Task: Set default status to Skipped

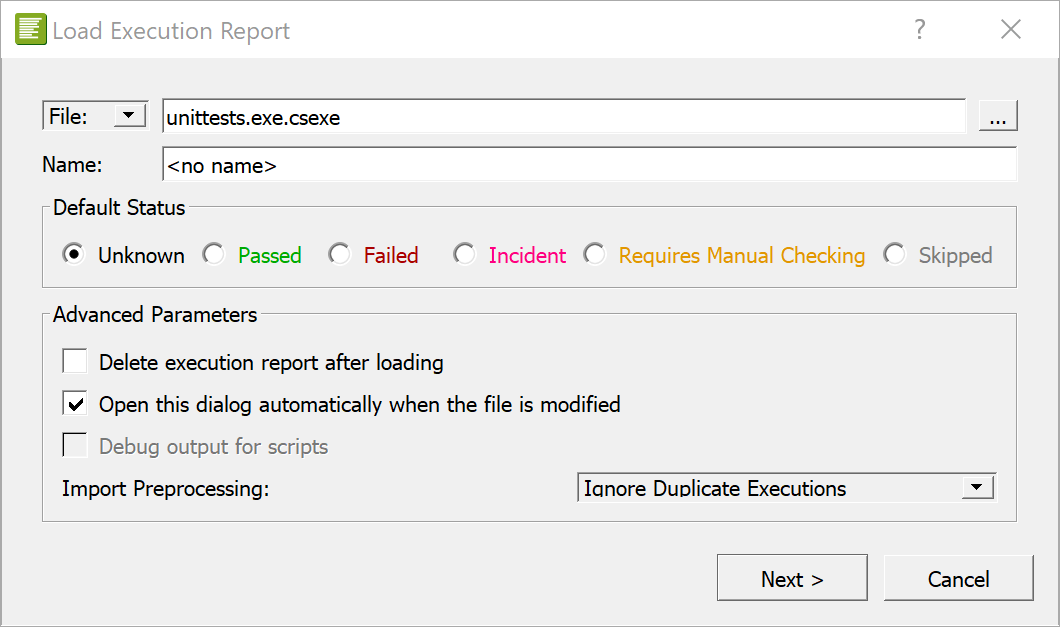Action: 894,255
